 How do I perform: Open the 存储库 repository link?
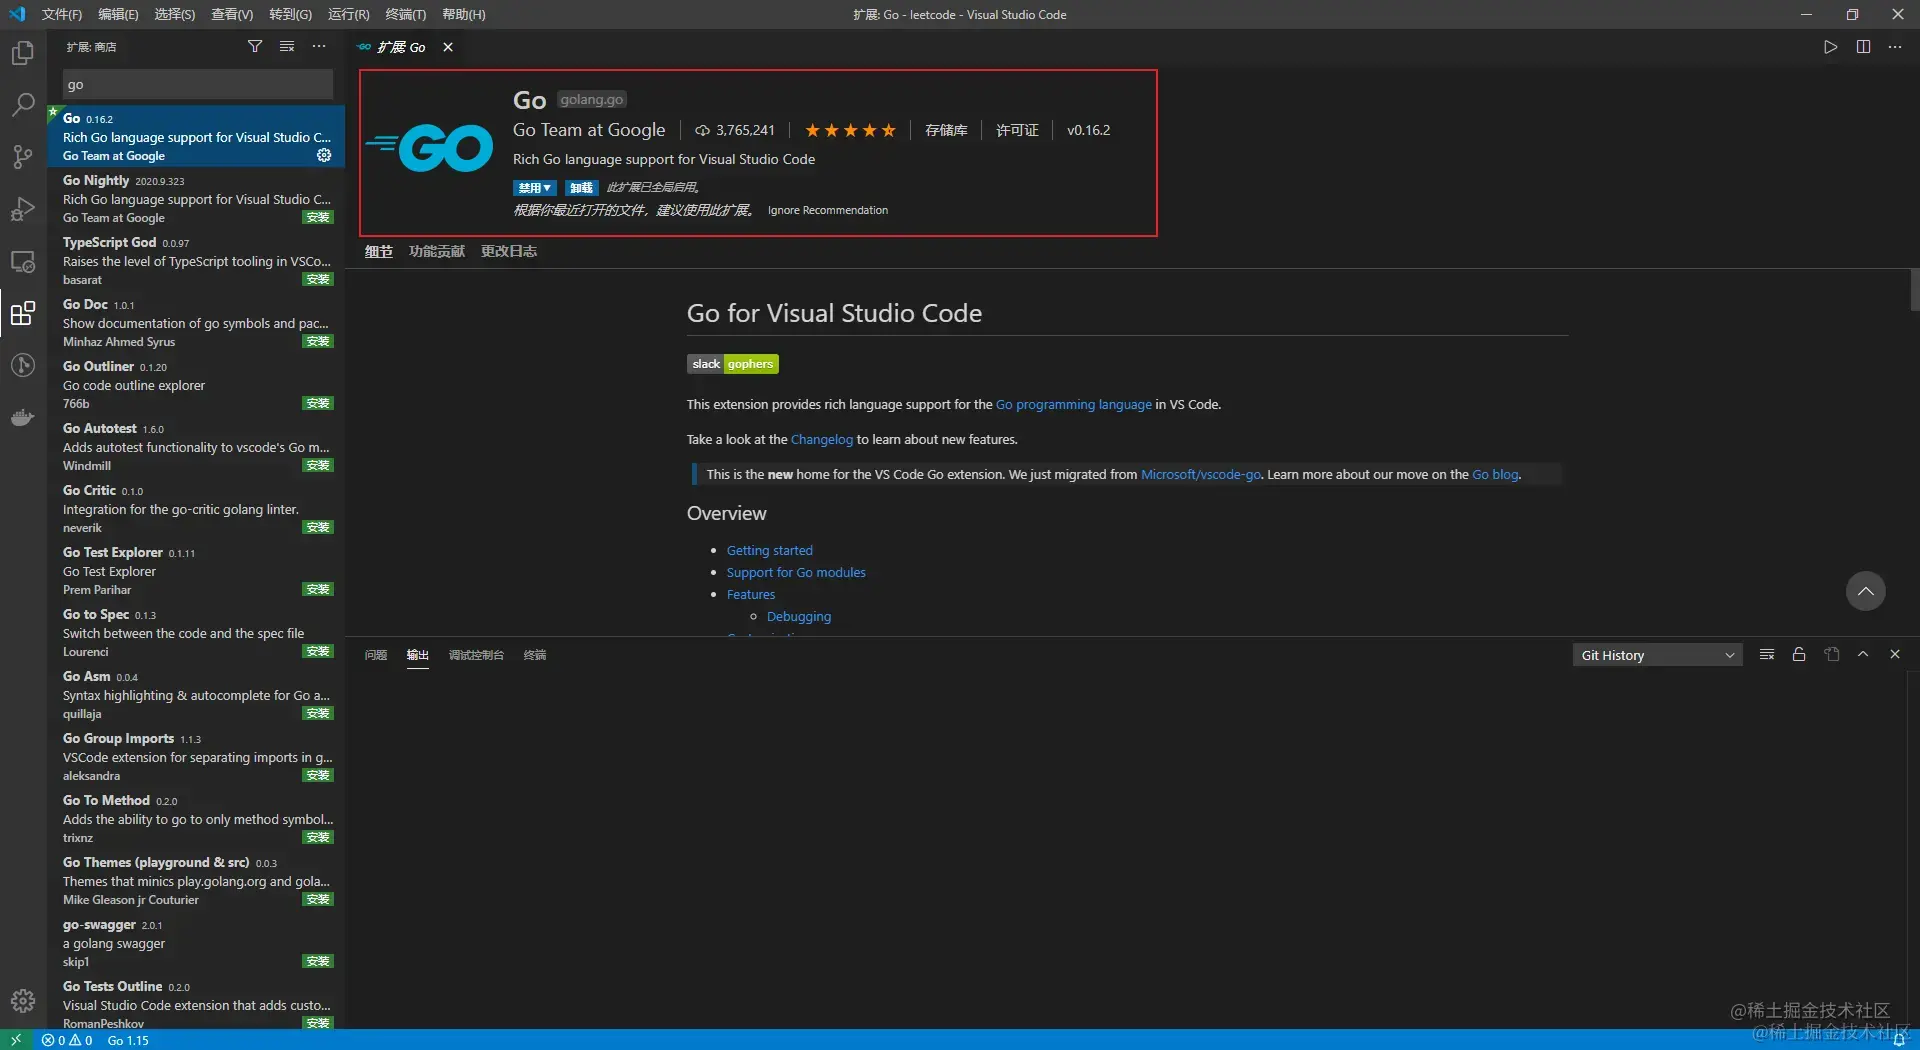[x=946, y=130]
